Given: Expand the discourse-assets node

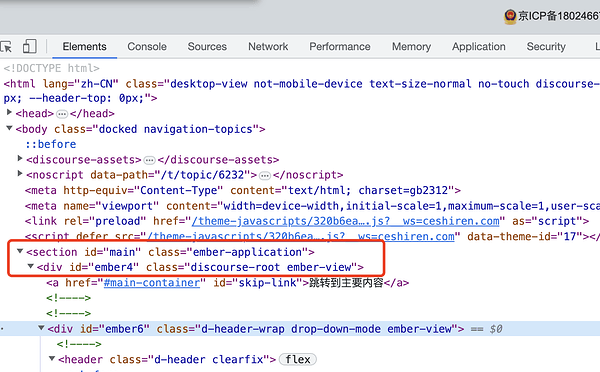Looking at the screenshot, I should click(x=20, y=158).
